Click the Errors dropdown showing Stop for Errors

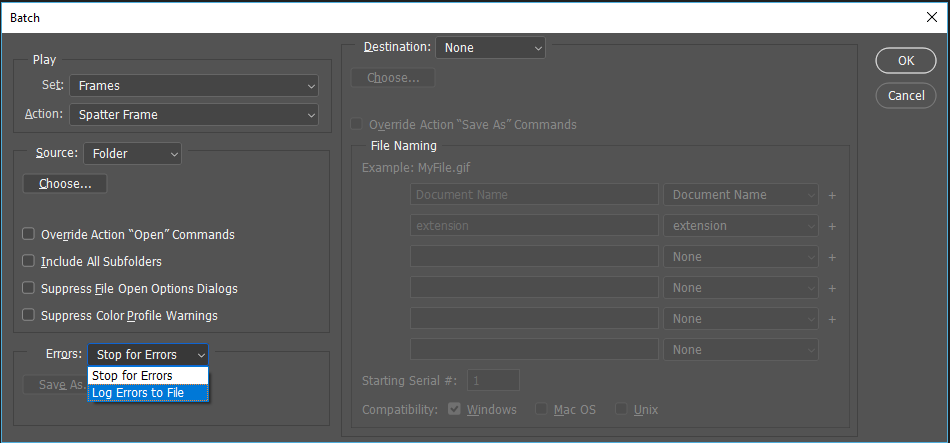[149, 354]
